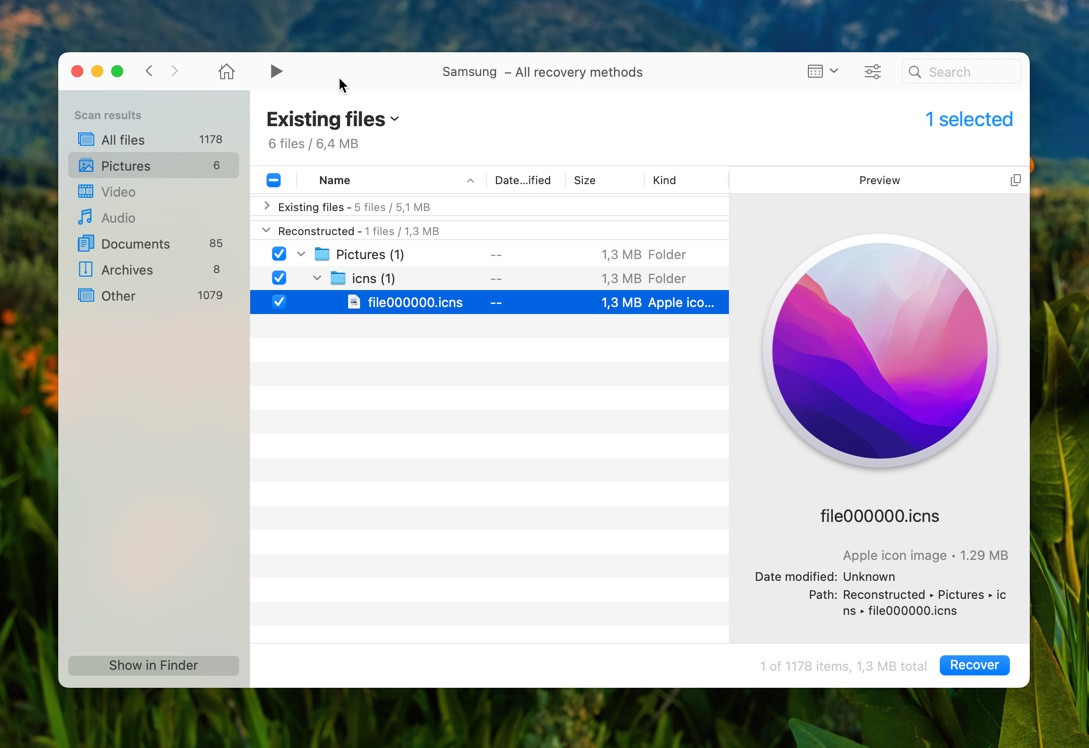Click the Pictures (1) folder icon
This screenshot has width=1089, height=748.
point(322,254)
